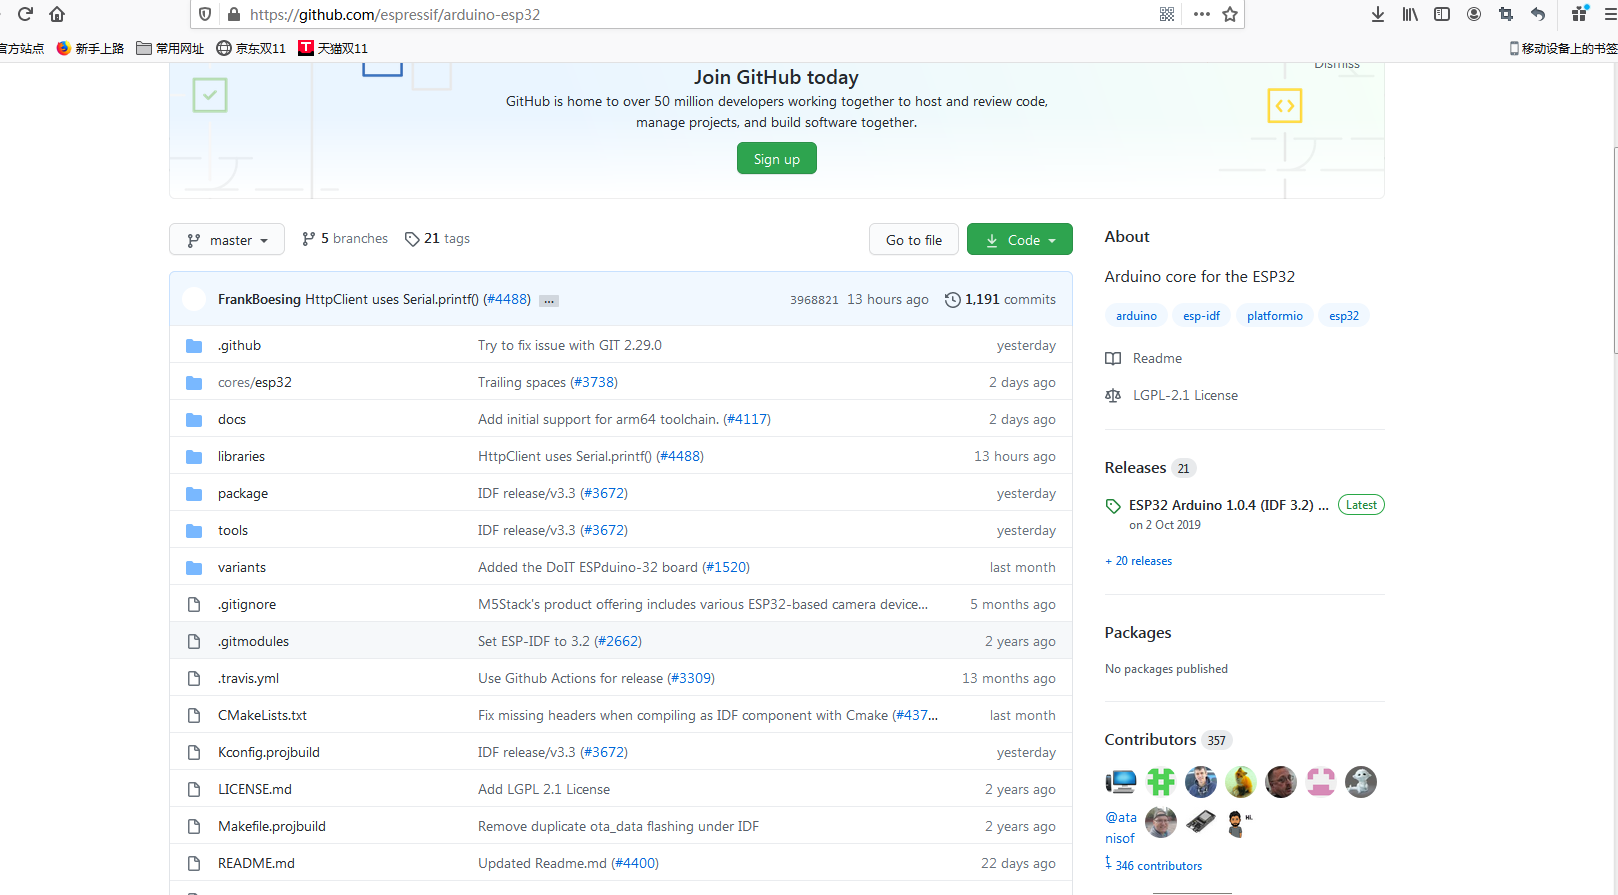Open page actions three-dot menu in address bar
The image size is (1618, 895).
1202,14
